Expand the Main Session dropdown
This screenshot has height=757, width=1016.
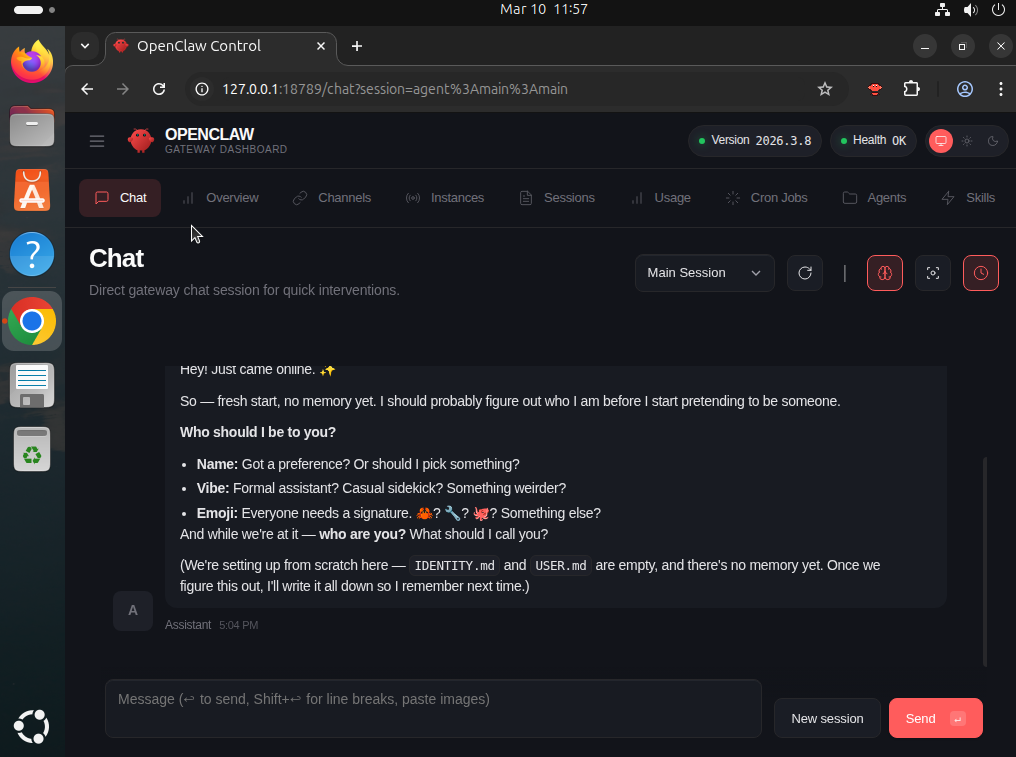[x=704, y=273]
